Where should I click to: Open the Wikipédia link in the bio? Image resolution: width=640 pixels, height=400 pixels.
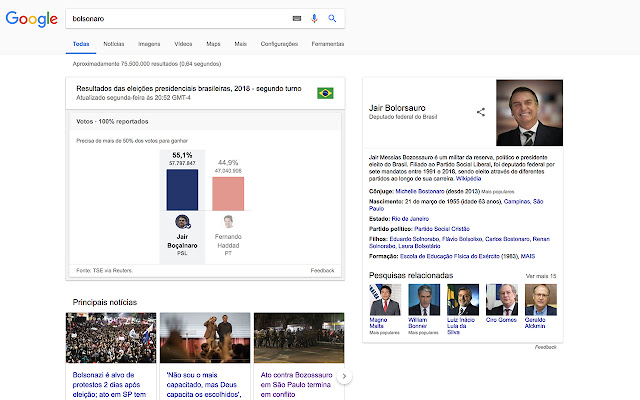pyautogui.click(x=468, y=179)
